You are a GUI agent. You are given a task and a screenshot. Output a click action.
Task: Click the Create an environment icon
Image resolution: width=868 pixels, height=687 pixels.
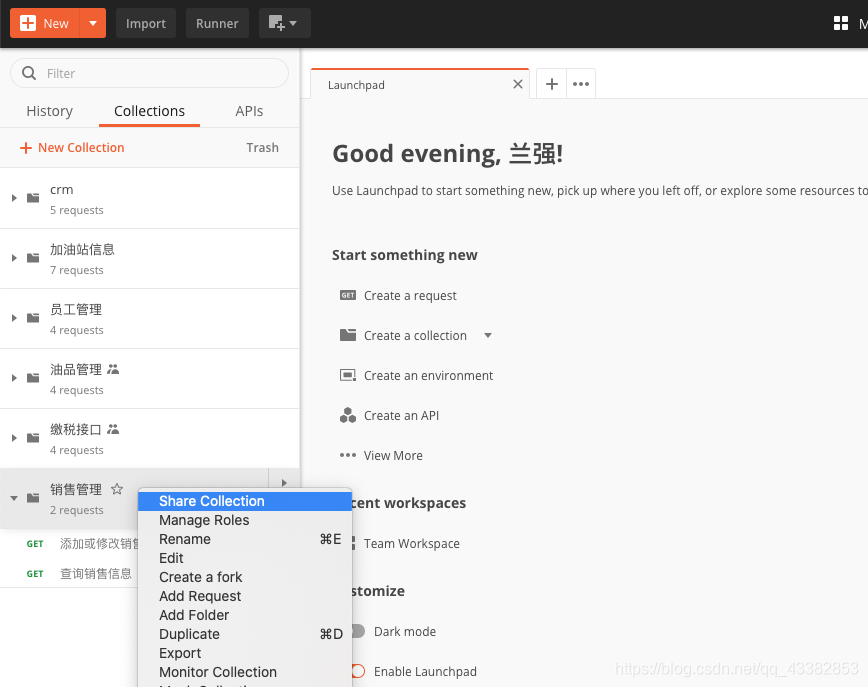pyautogui.click(x=348, y=375)
